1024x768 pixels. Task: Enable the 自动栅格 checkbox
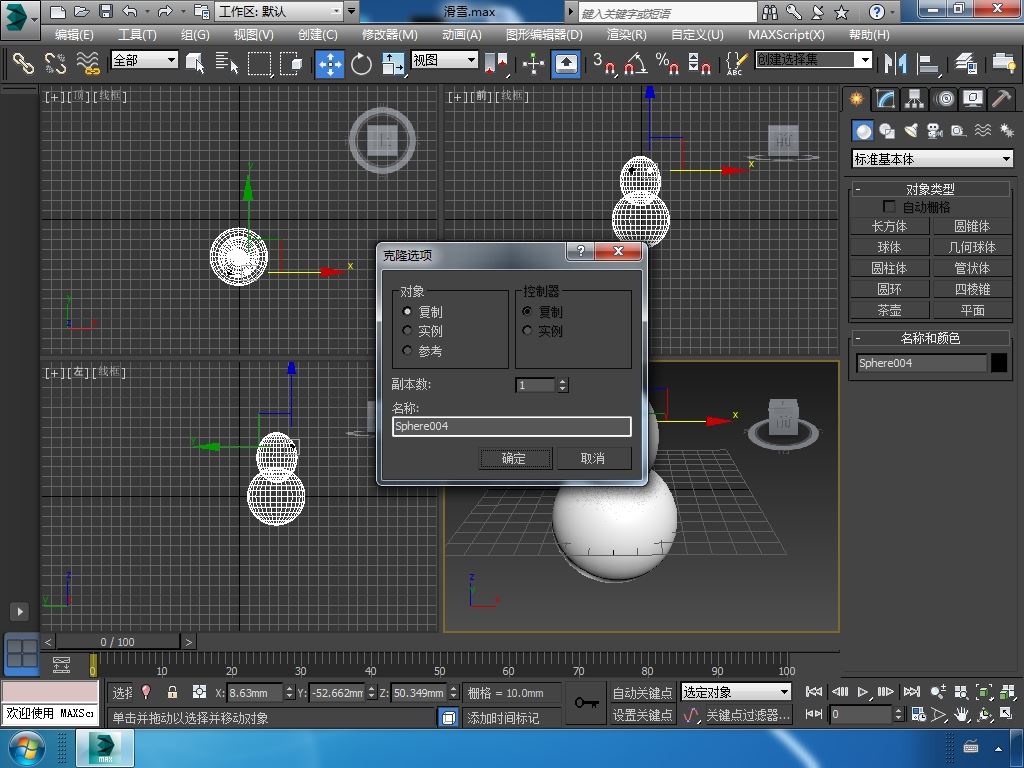click(889, 206)
